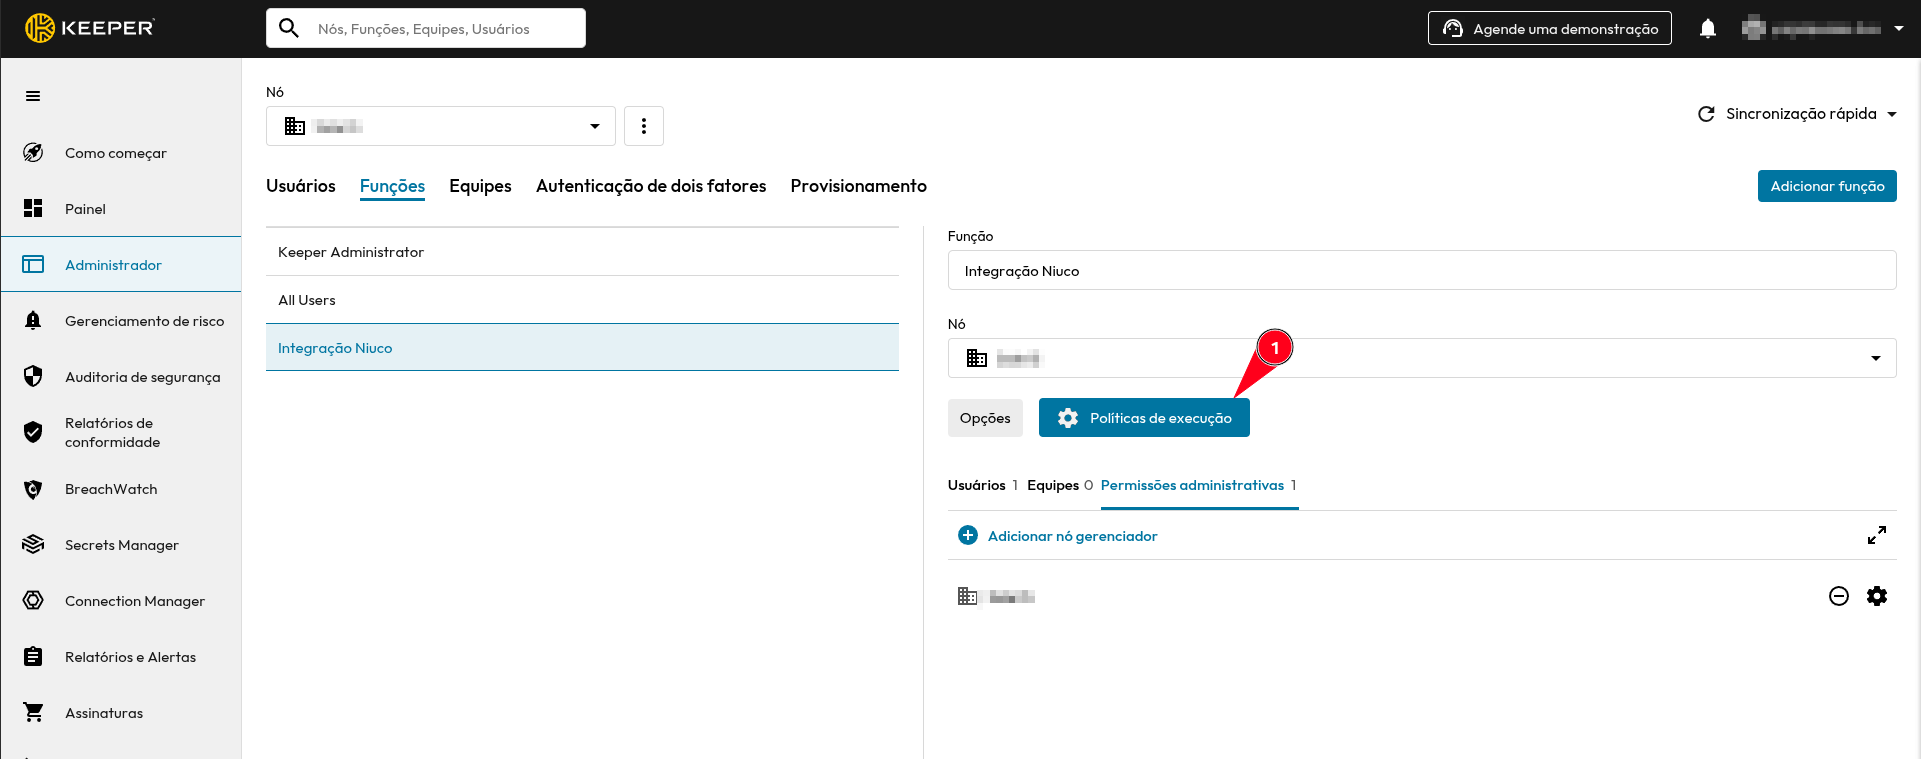Select Integração Niuco role
The image size is (1921, 759).
582,348
